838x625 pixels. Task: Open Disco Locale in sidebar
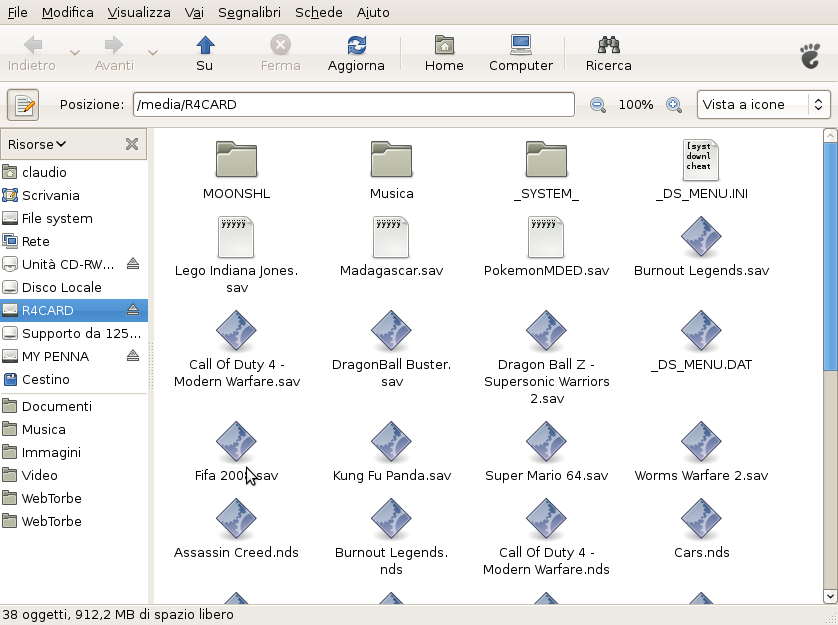click(74, 287)
